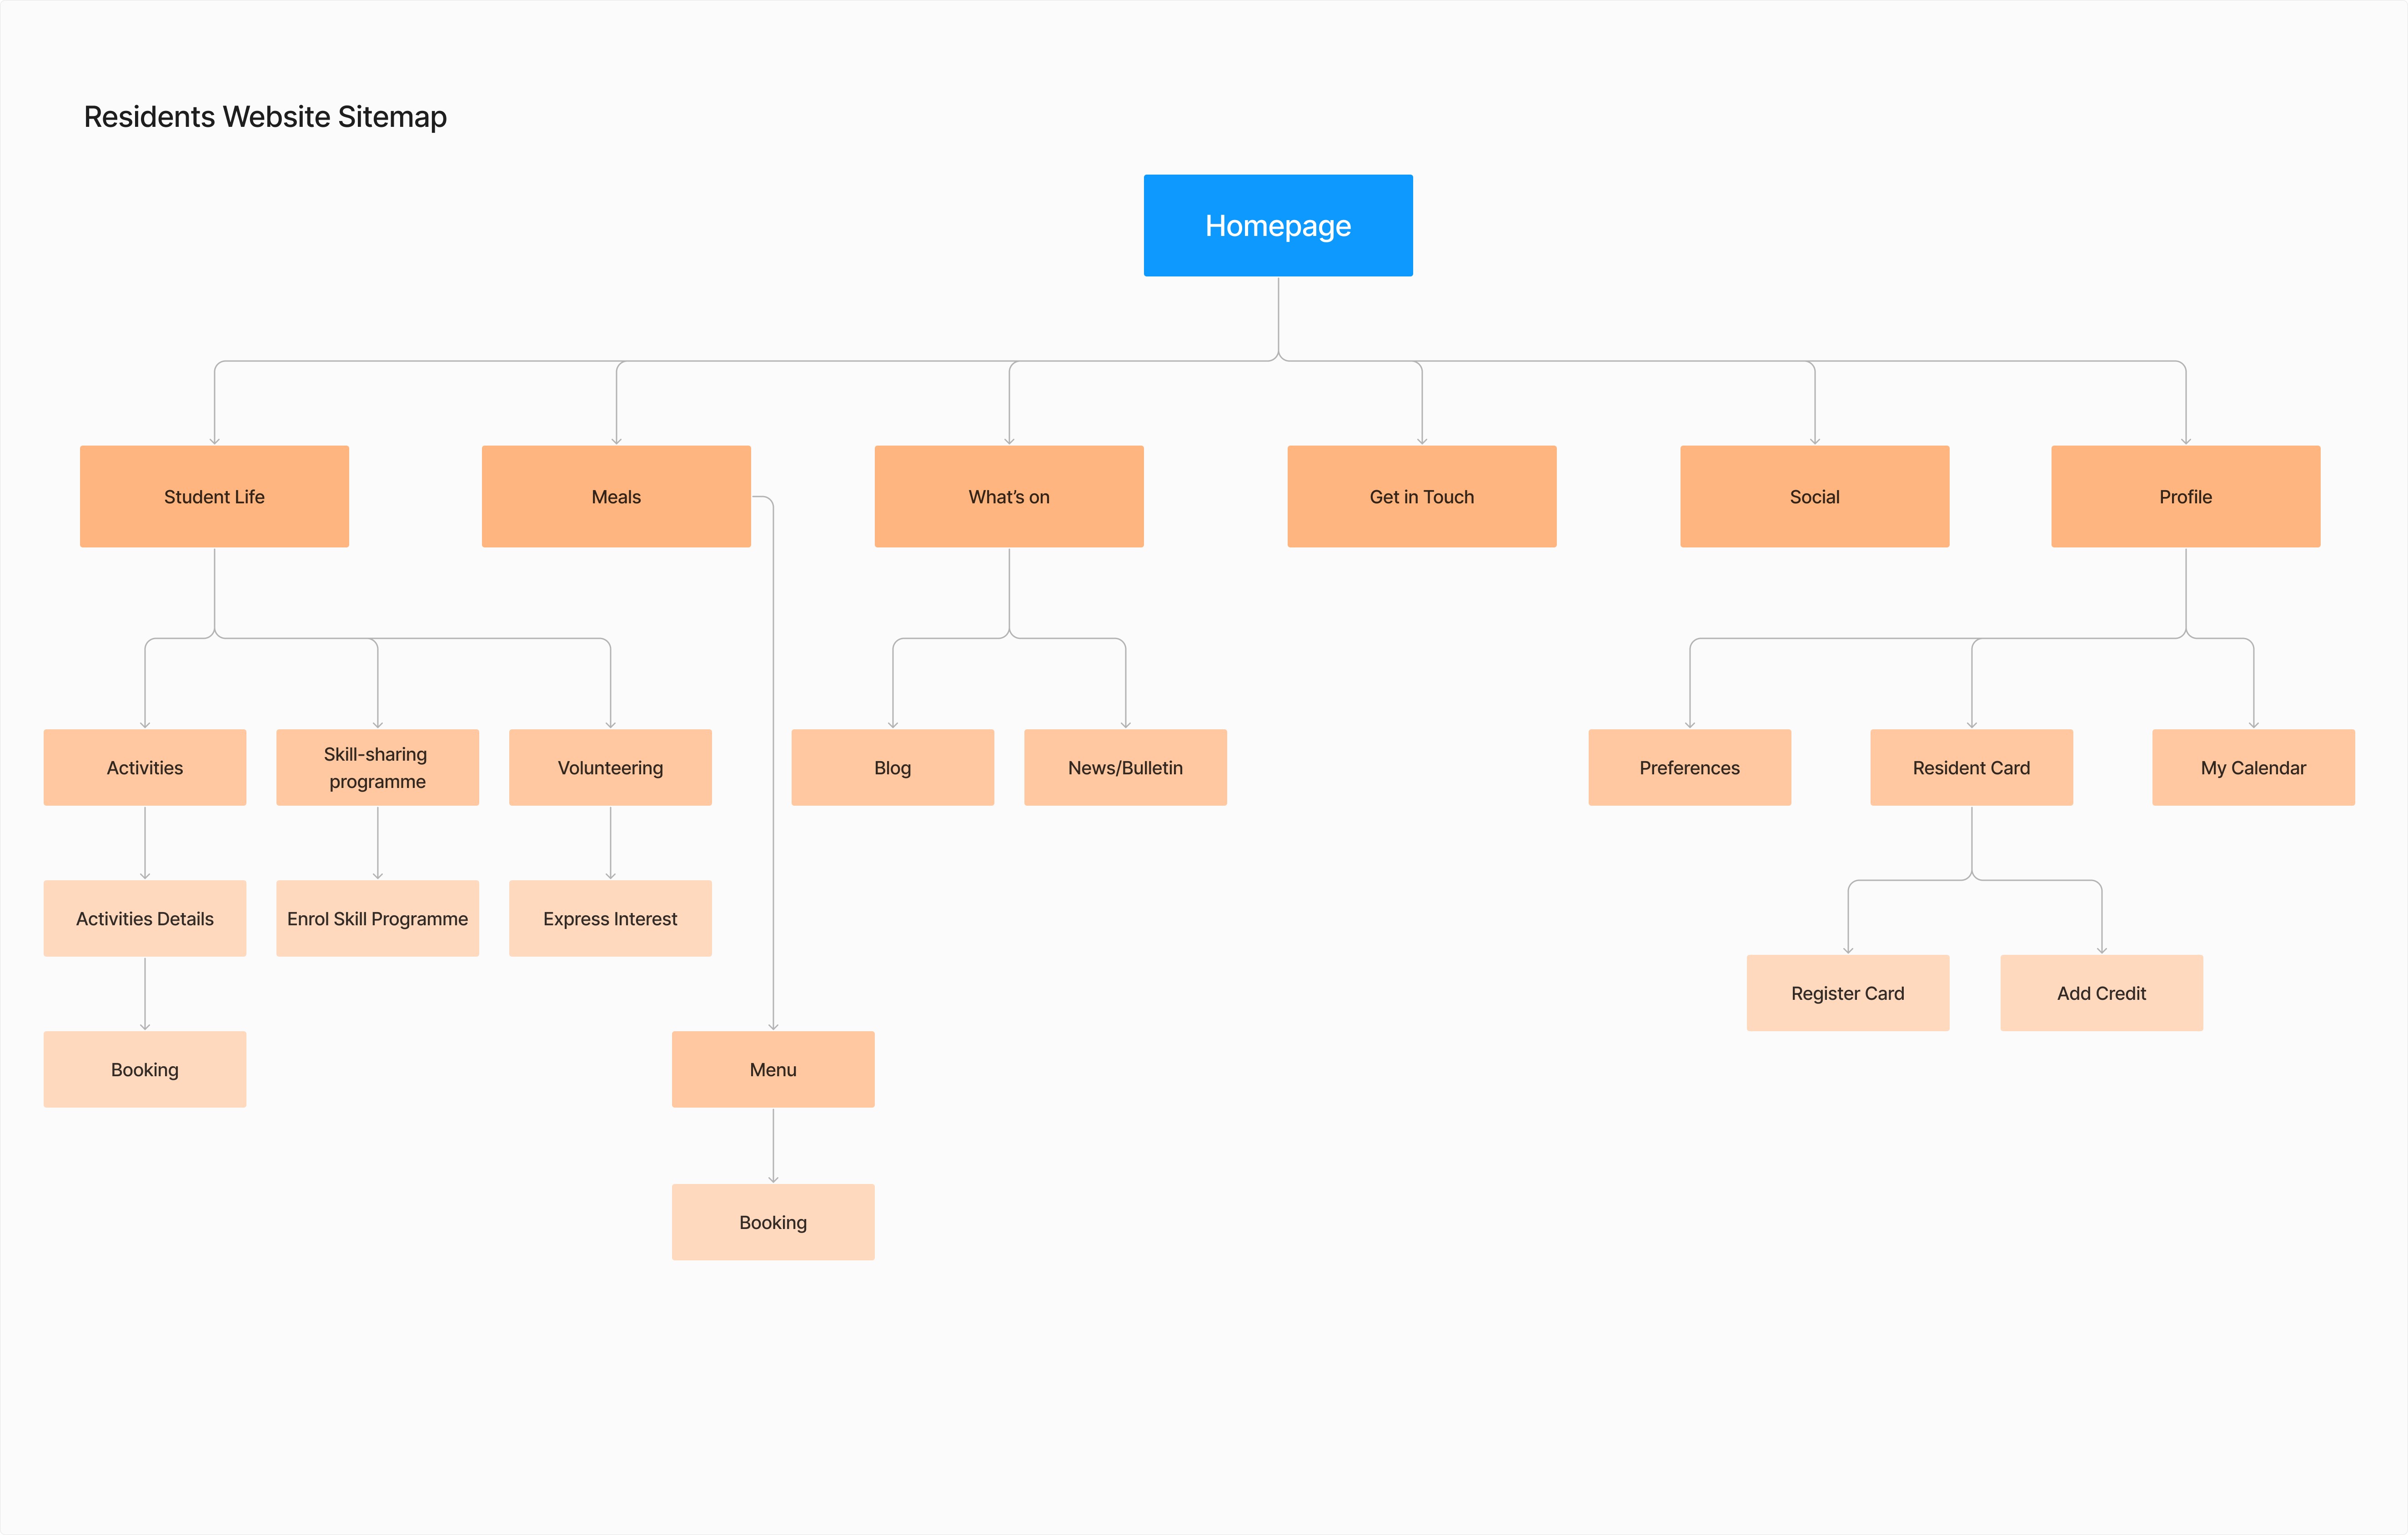Click the Volunteering node
The image size is (2408, 1535).
click(610, 767)
